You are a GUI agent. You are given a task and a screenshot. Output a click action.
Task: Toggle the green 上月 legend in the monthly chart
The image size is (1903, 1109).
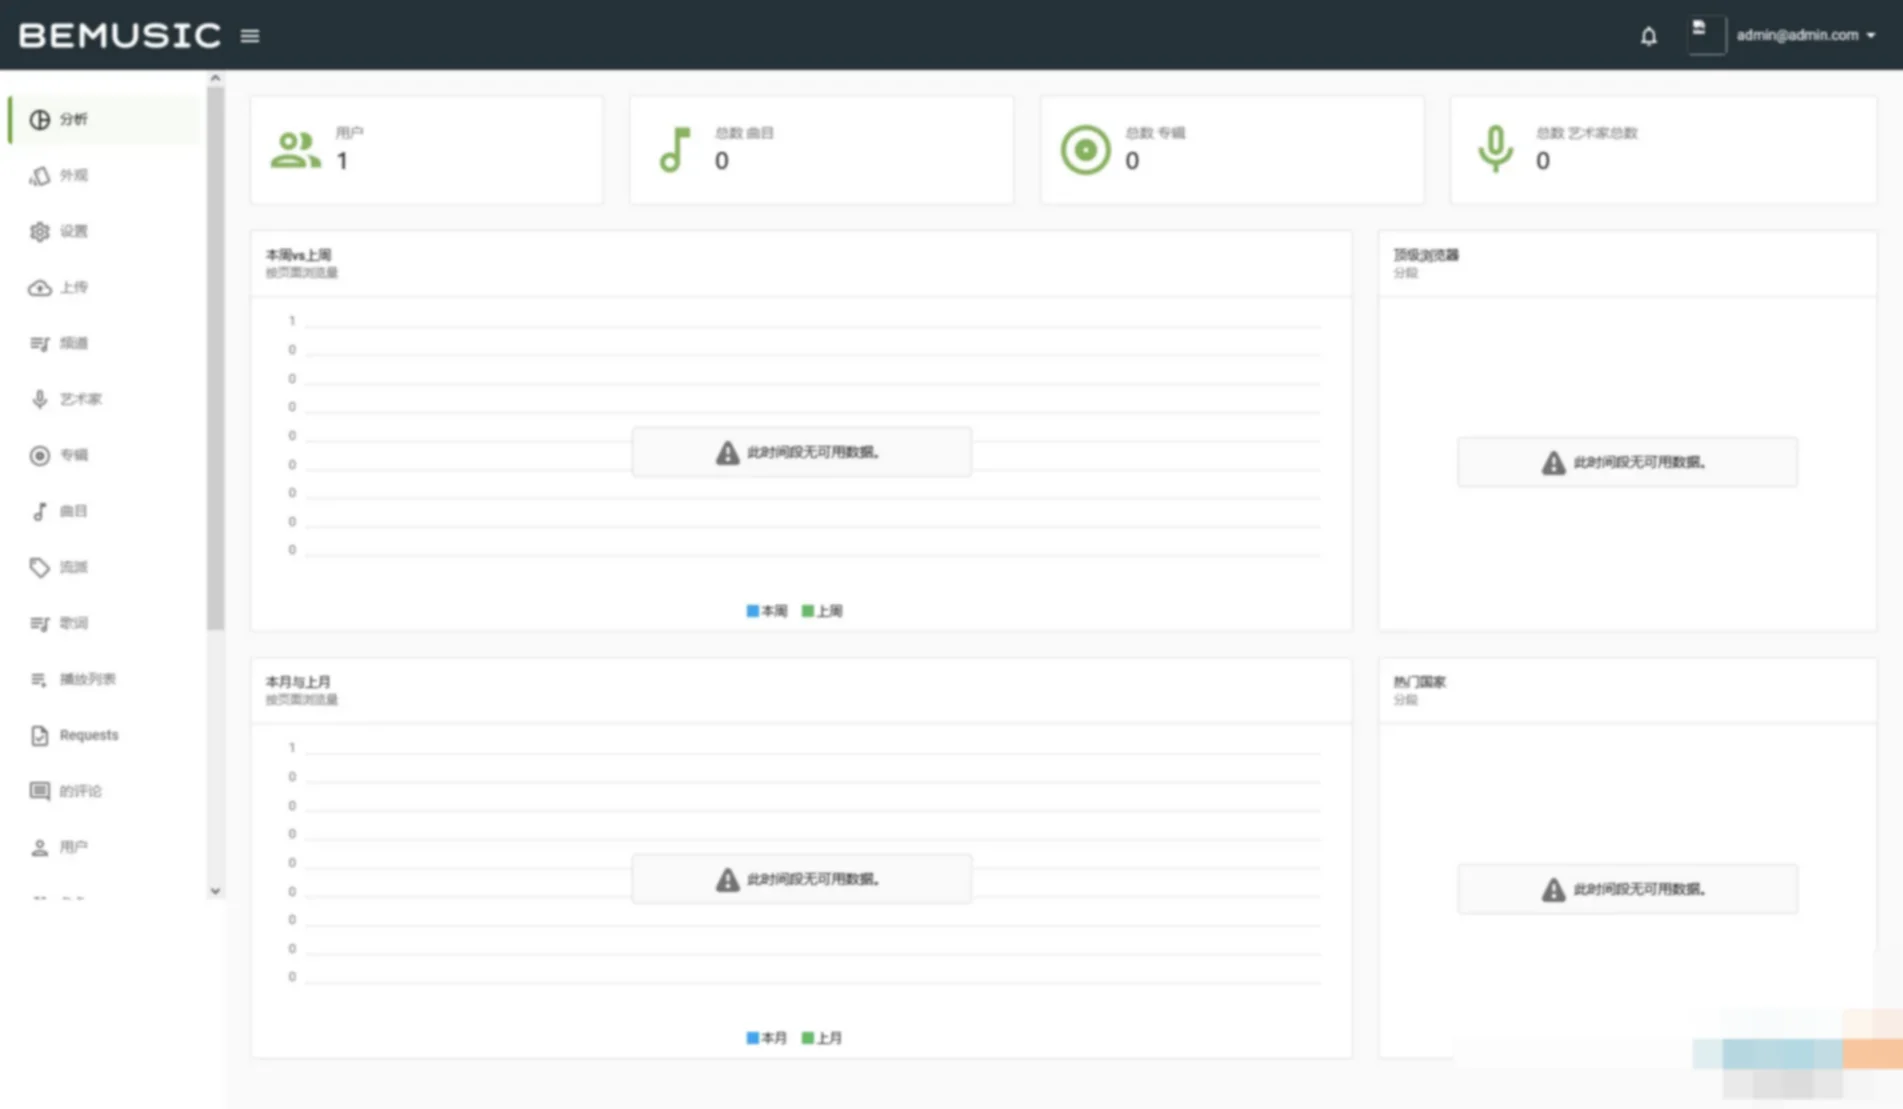822,1038
